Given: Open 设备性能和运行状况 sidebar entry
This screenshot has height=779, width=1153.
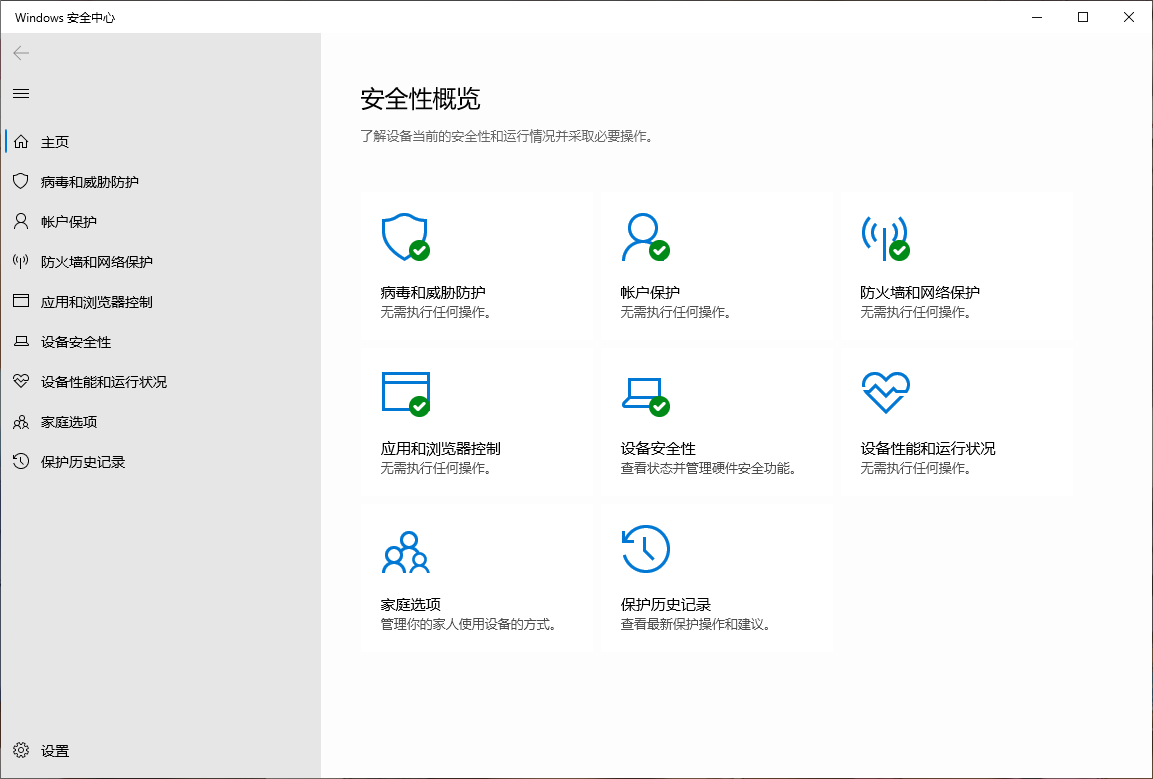Looking at the screenshot, I should 104,383.
